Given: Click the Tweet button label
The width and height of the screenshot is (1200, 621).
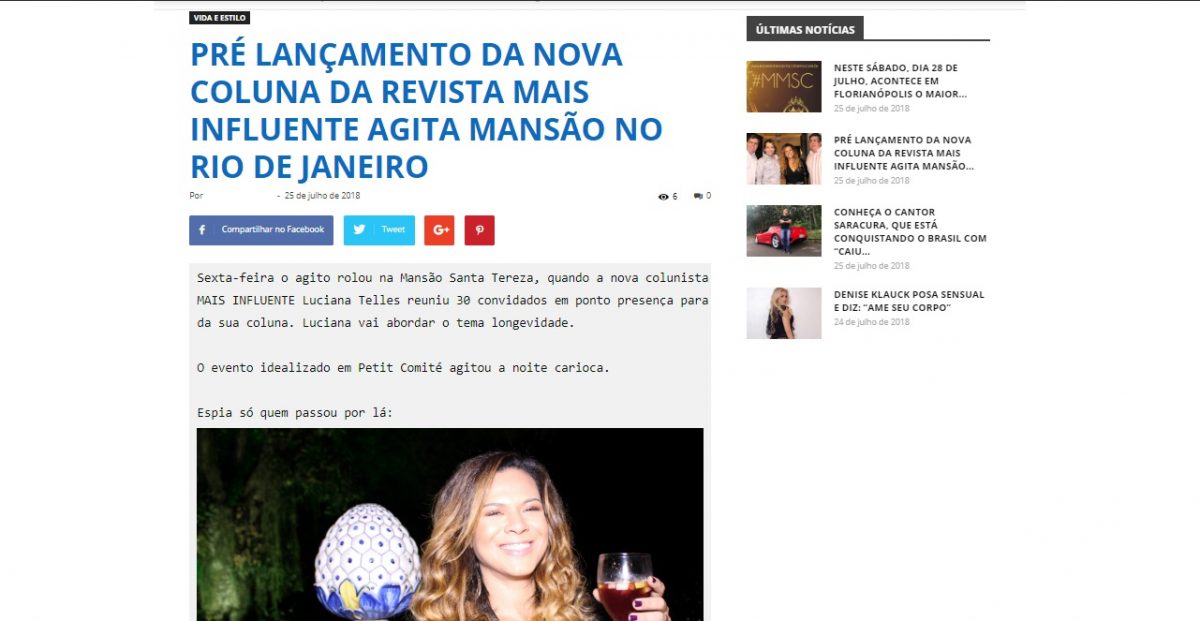Looking at the screenshot, I should [393, 230].
